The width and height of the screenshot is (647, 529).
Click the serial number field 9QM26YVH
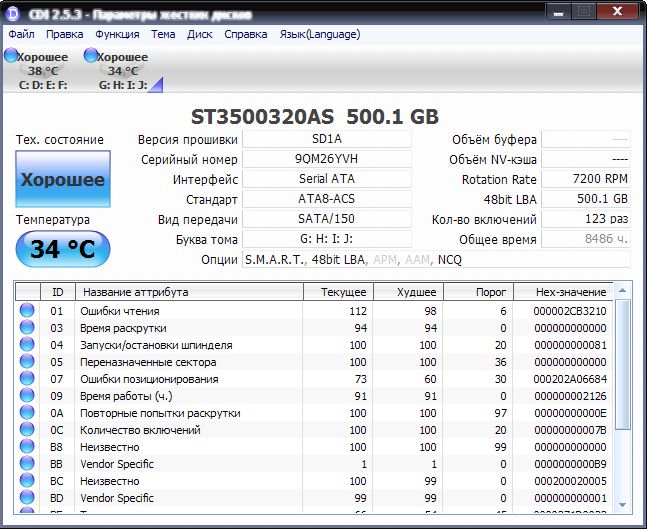point(327,159)
